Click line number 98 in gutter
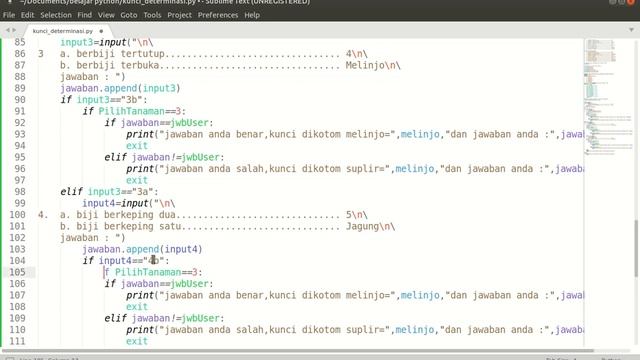This screenshot has width=640, height=360. click(x=20, y=192)
